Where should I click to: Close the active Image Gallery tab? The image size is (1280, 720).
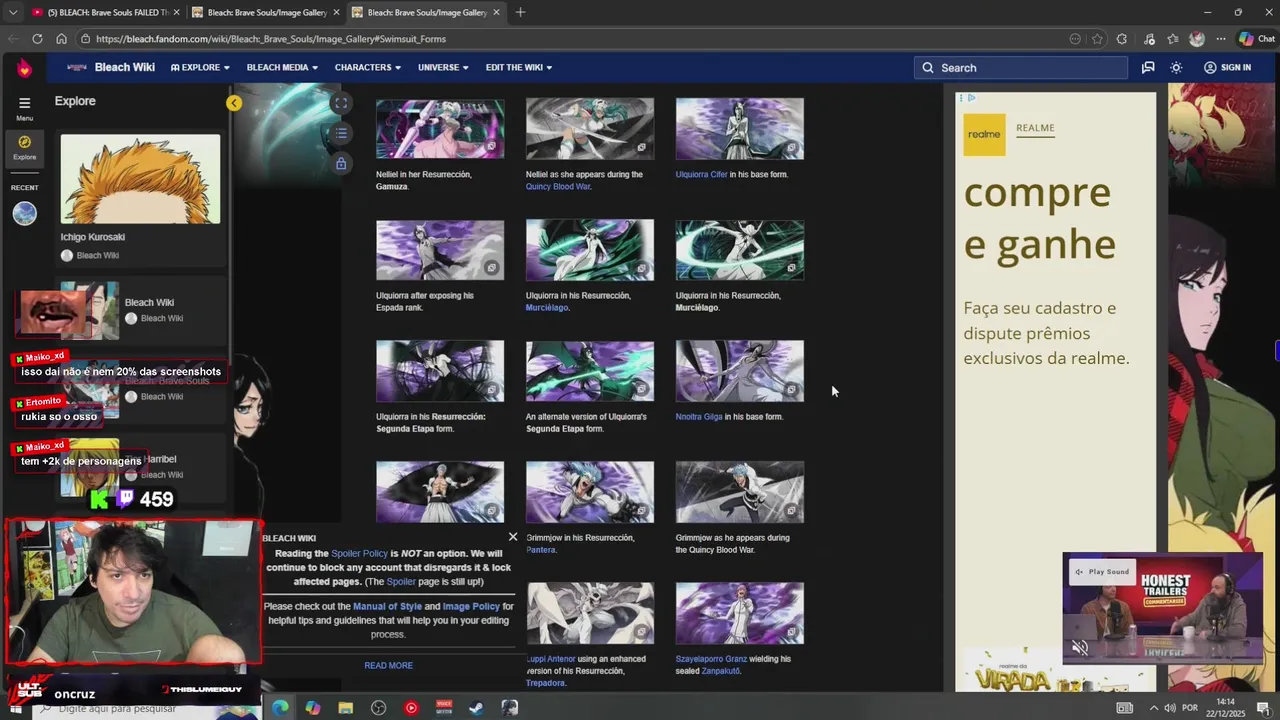(496, 12)
